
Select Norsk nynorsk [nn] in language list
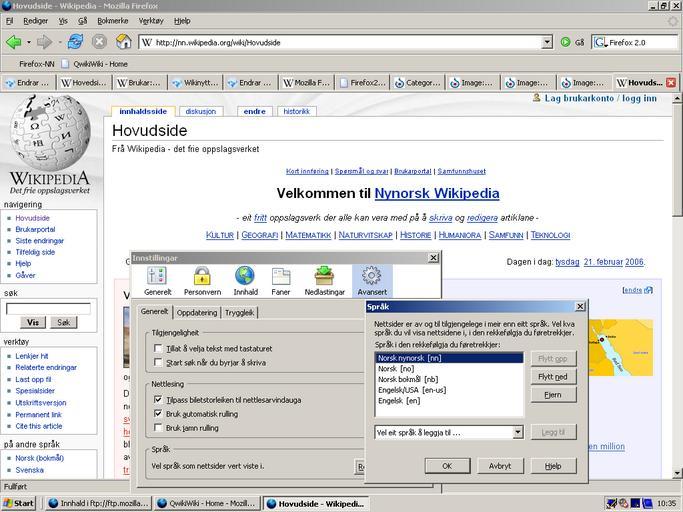pyautogui.click(x=449, y=358)
